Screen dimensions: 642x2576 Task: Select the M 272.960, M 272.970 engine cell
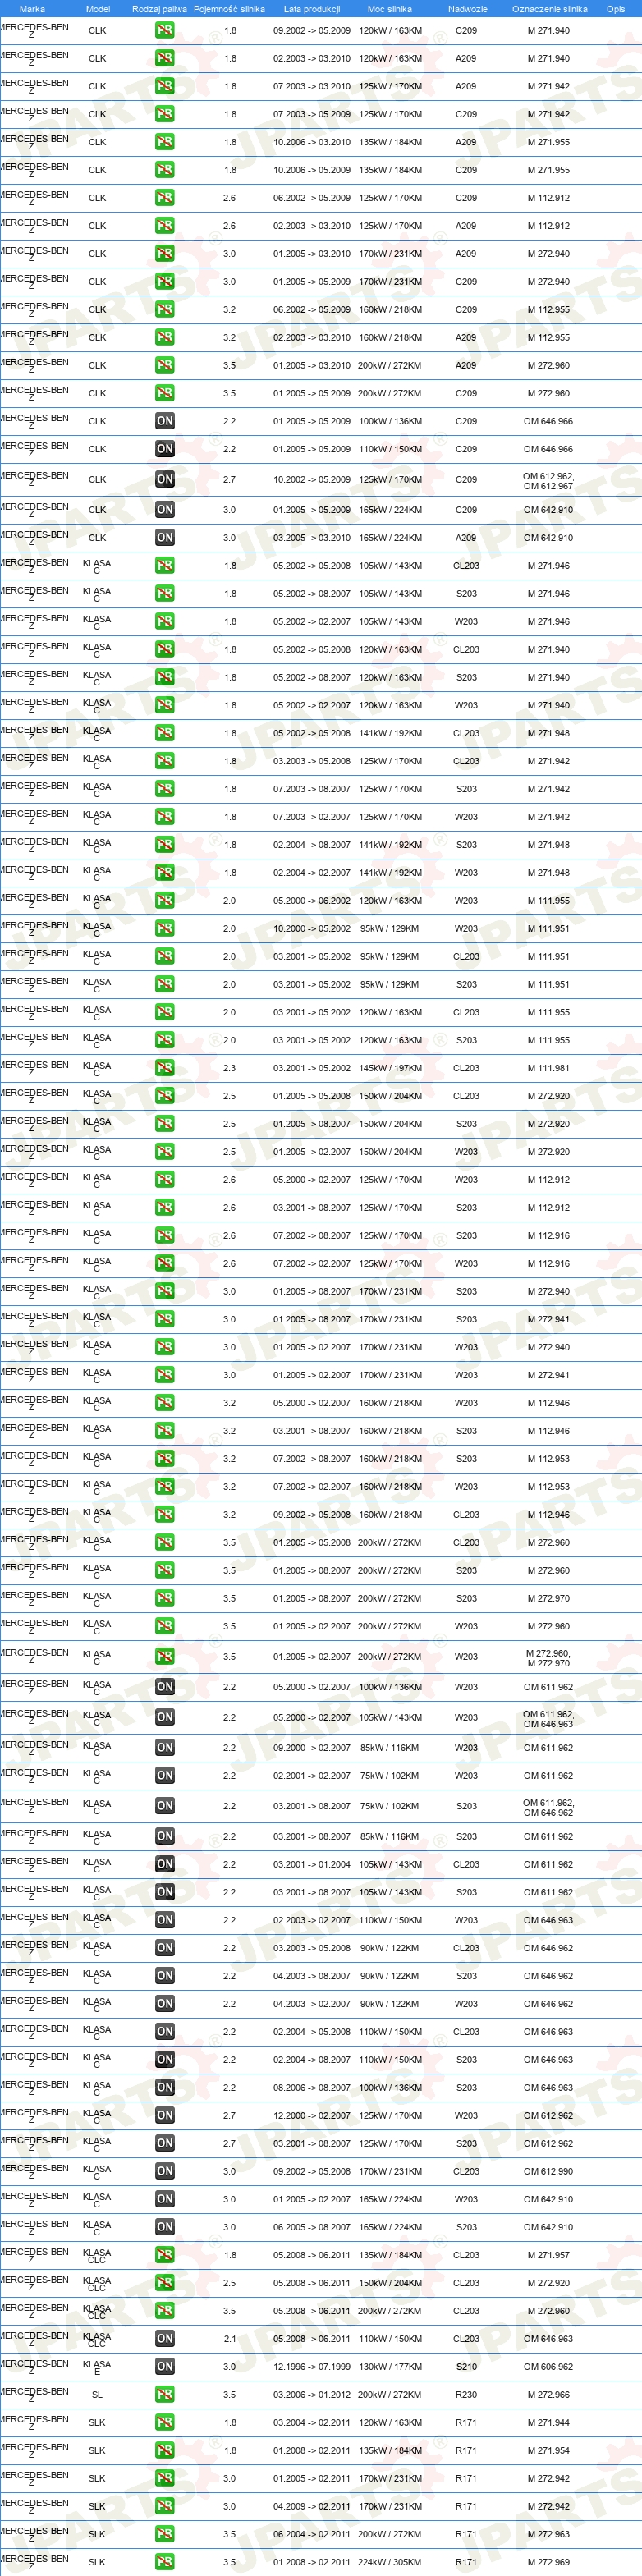click(548, 1658)
